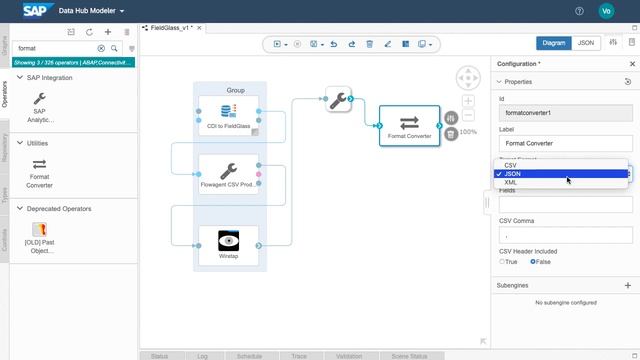Switch to JSON view
This screenshot has width=640, height=360.
pos(586,43)
